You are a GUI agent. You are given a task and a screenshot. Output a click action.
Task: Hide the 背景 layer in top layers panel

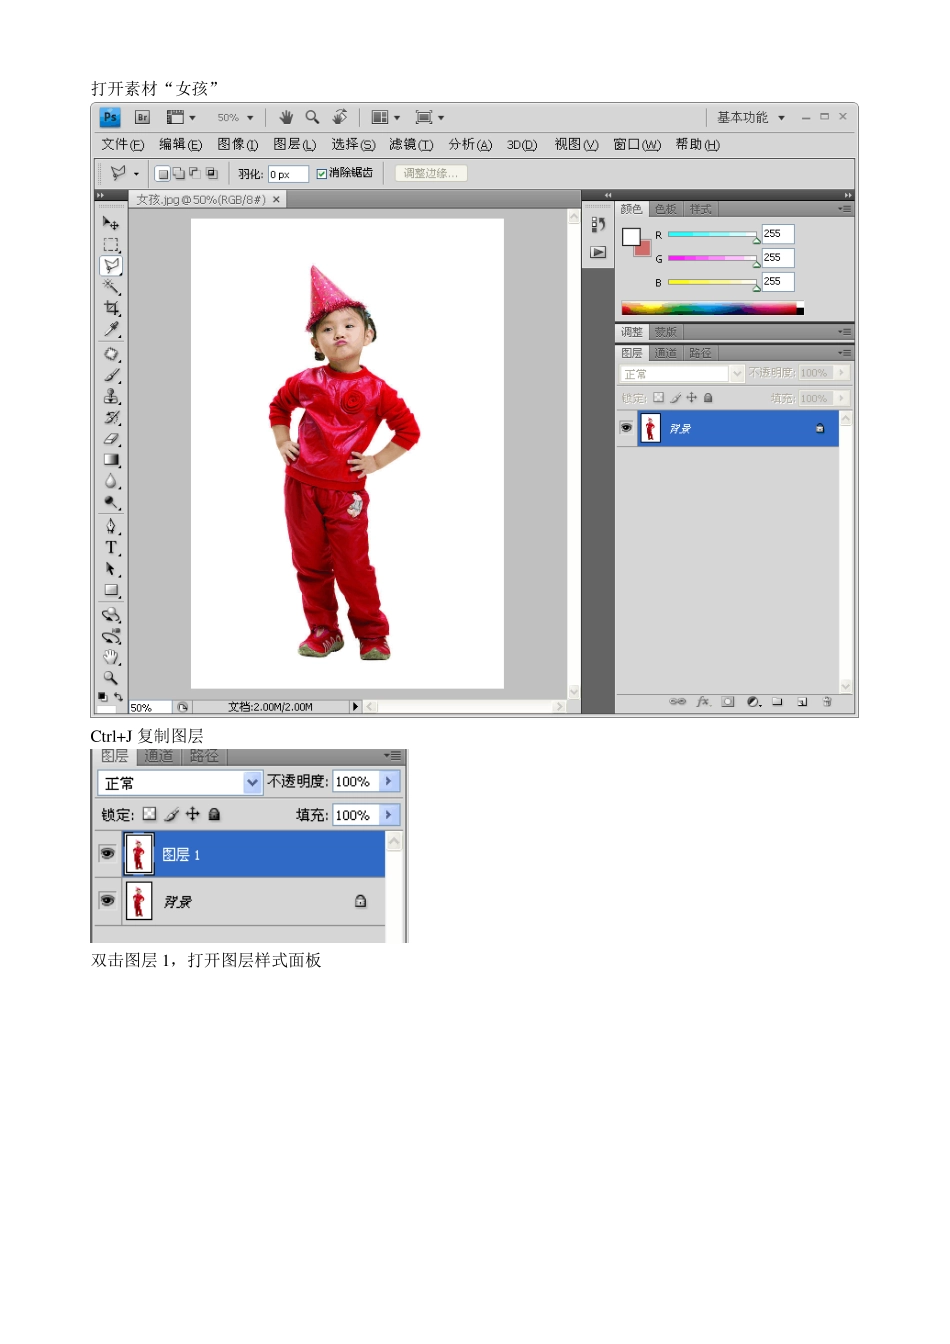click(x=626, y=428)
